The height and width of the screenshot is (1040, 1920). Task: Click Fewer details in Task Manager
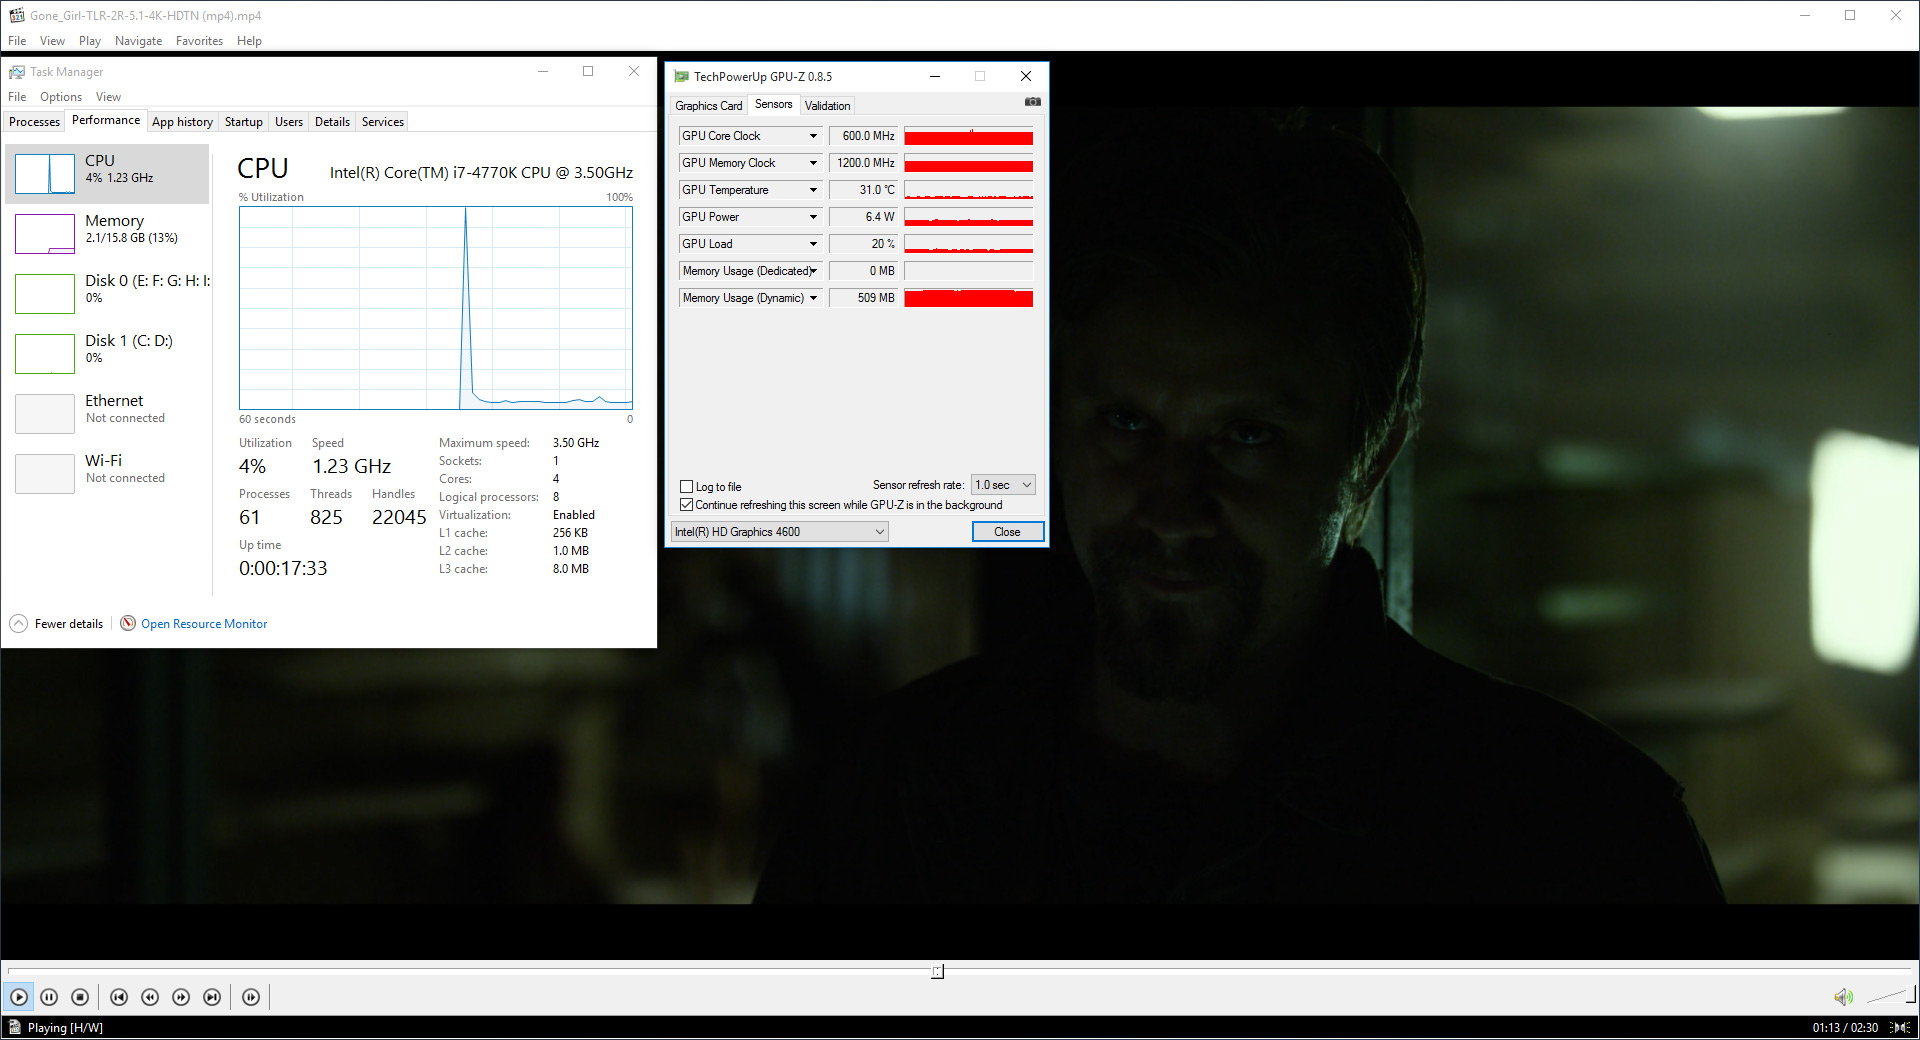tap(69, 624)
